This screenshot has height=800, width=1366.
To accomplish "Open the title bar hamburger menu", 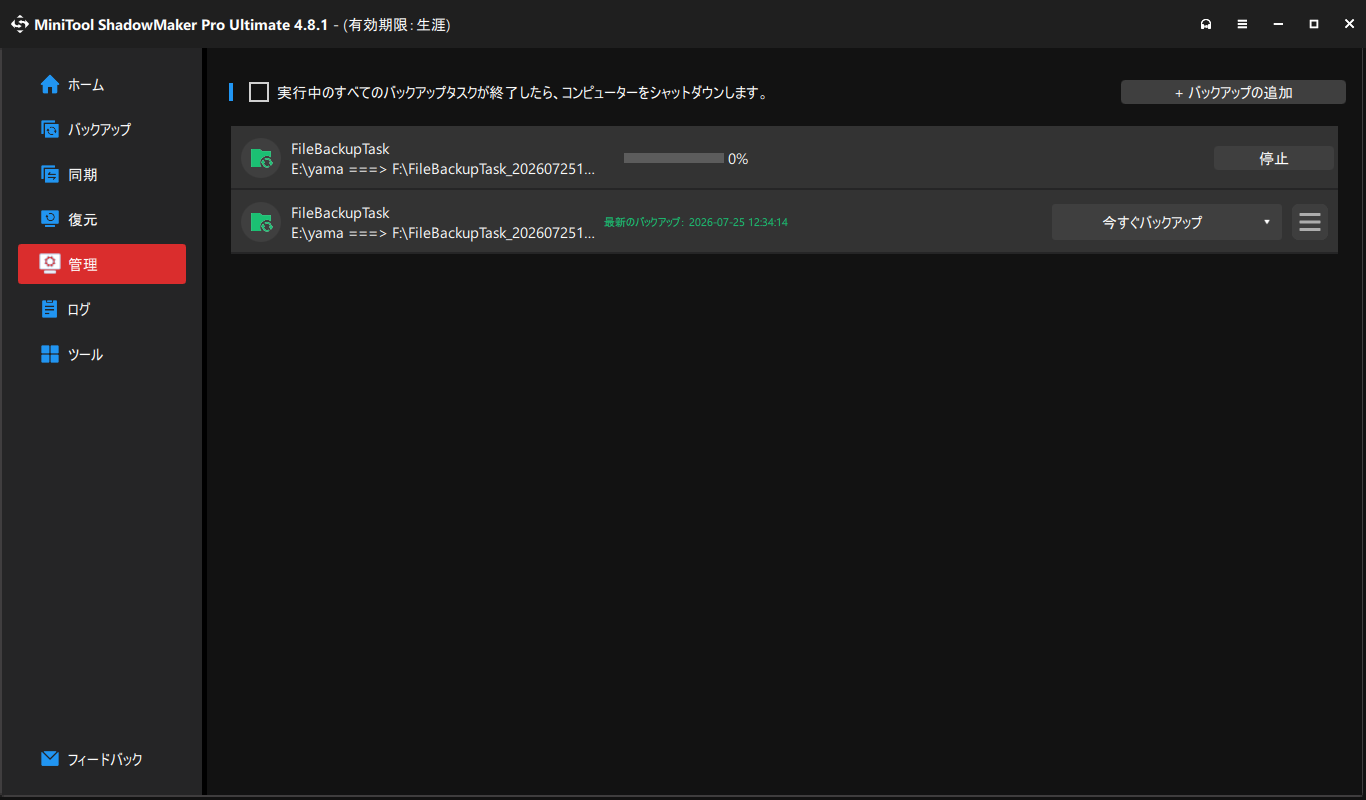I will (x=1242, y=24).
